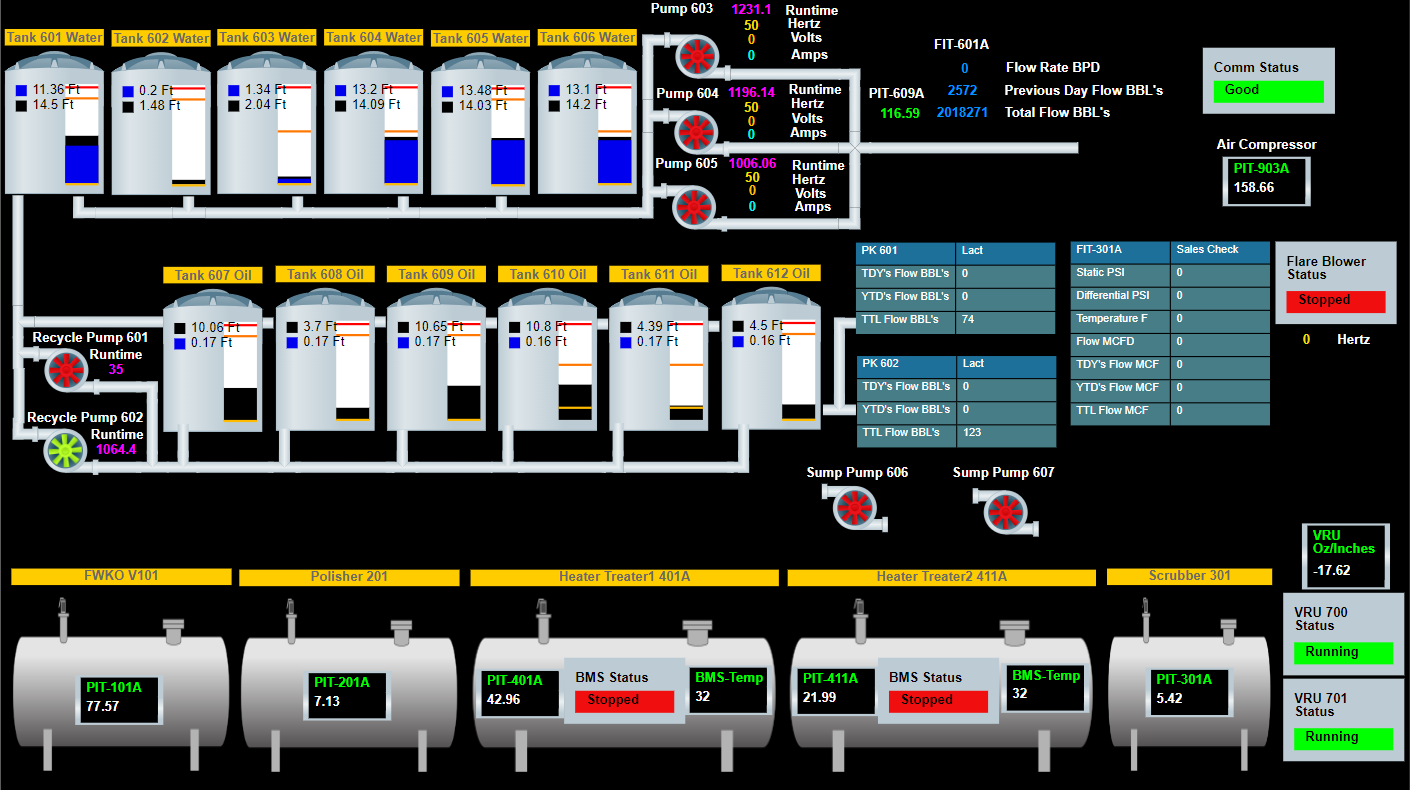
Task: Click the Tank 607 Oil label
Action: (x=213, y=275)
